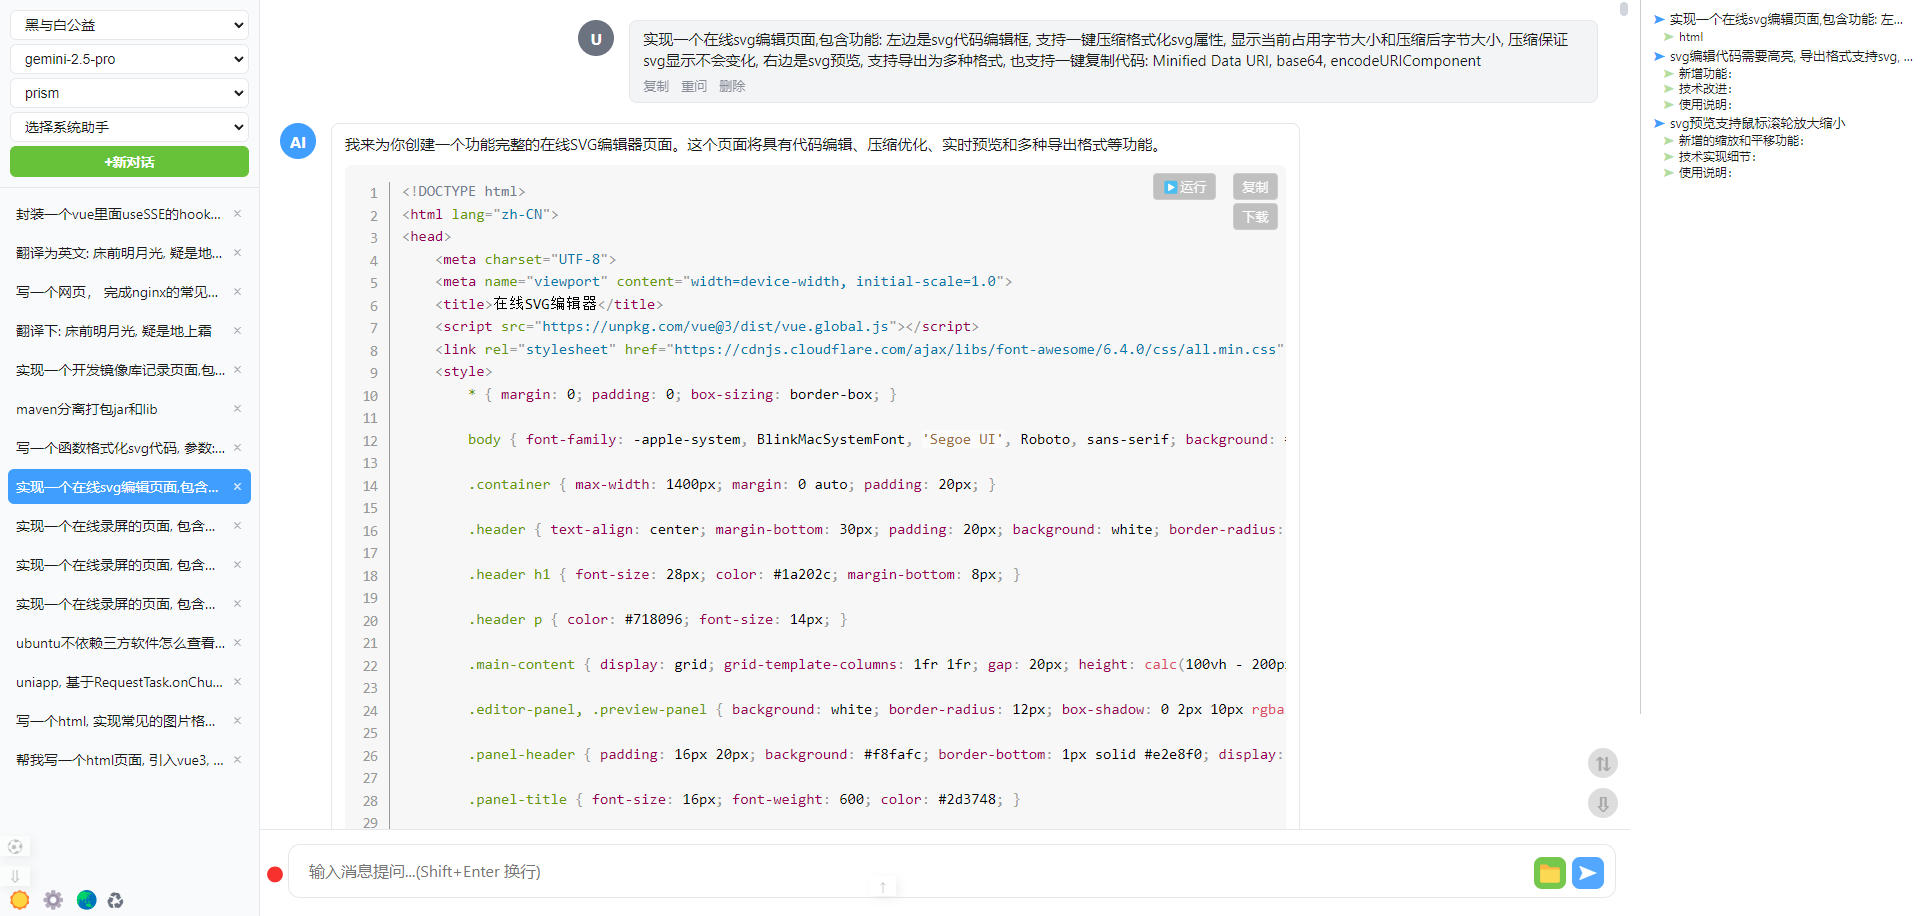1920x916 pixels.
Task: Delete the '封装一个vue里面useSSE的hook' chat
Action: click(237, 214)
